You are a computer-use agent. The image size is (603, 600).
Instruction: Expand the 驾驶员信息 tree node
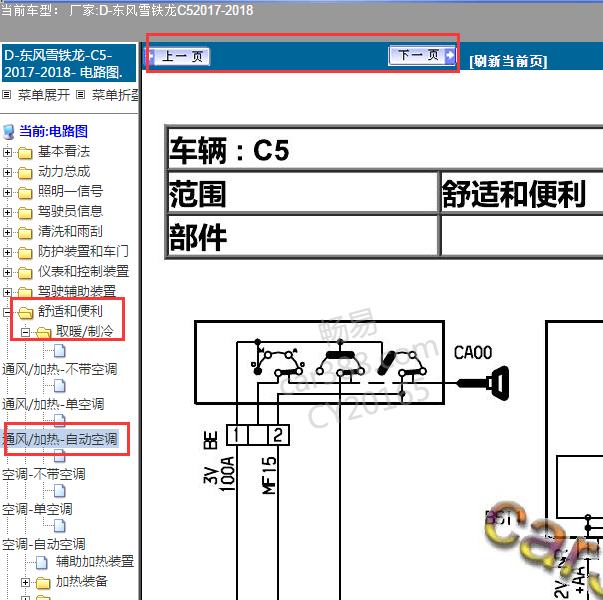[x=7, y=212]
